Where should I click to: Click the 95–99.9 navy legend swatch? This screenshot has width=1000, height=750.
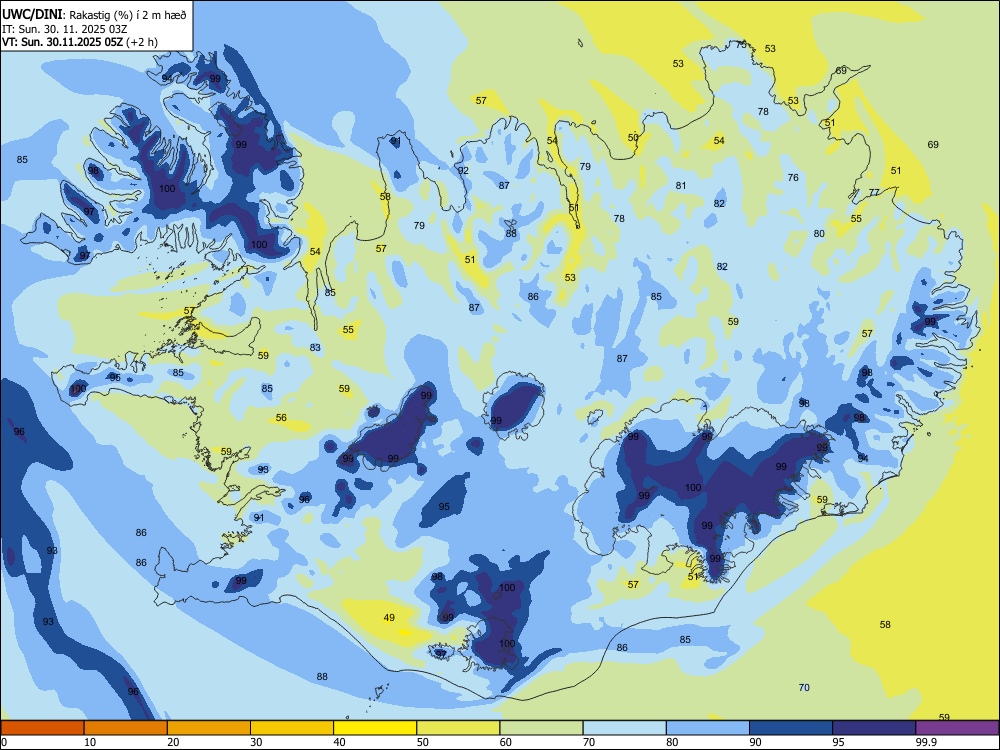[x=874, y=728]
